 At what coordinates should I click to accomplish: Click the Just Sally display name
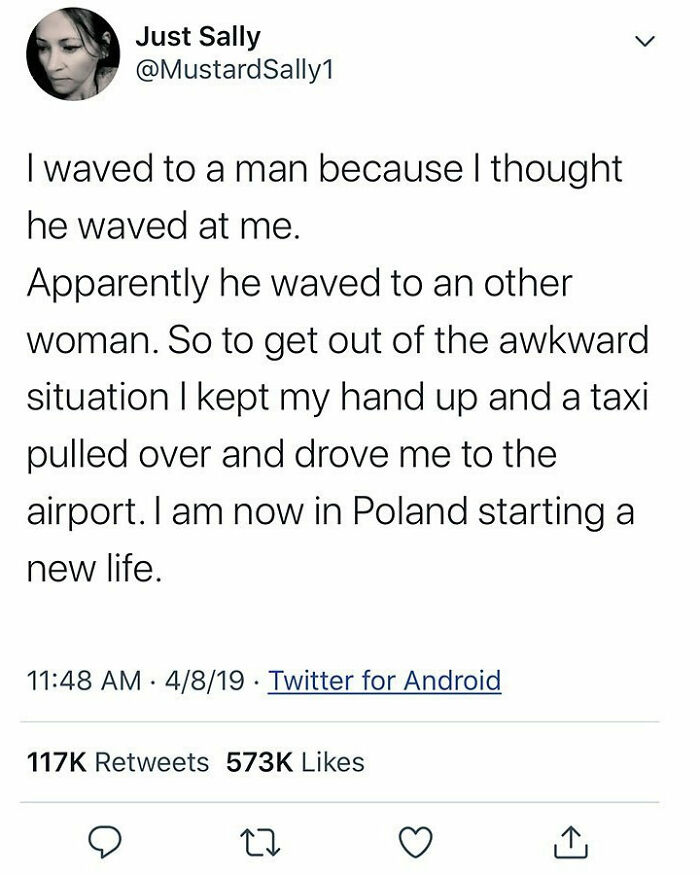click(196, 37)
